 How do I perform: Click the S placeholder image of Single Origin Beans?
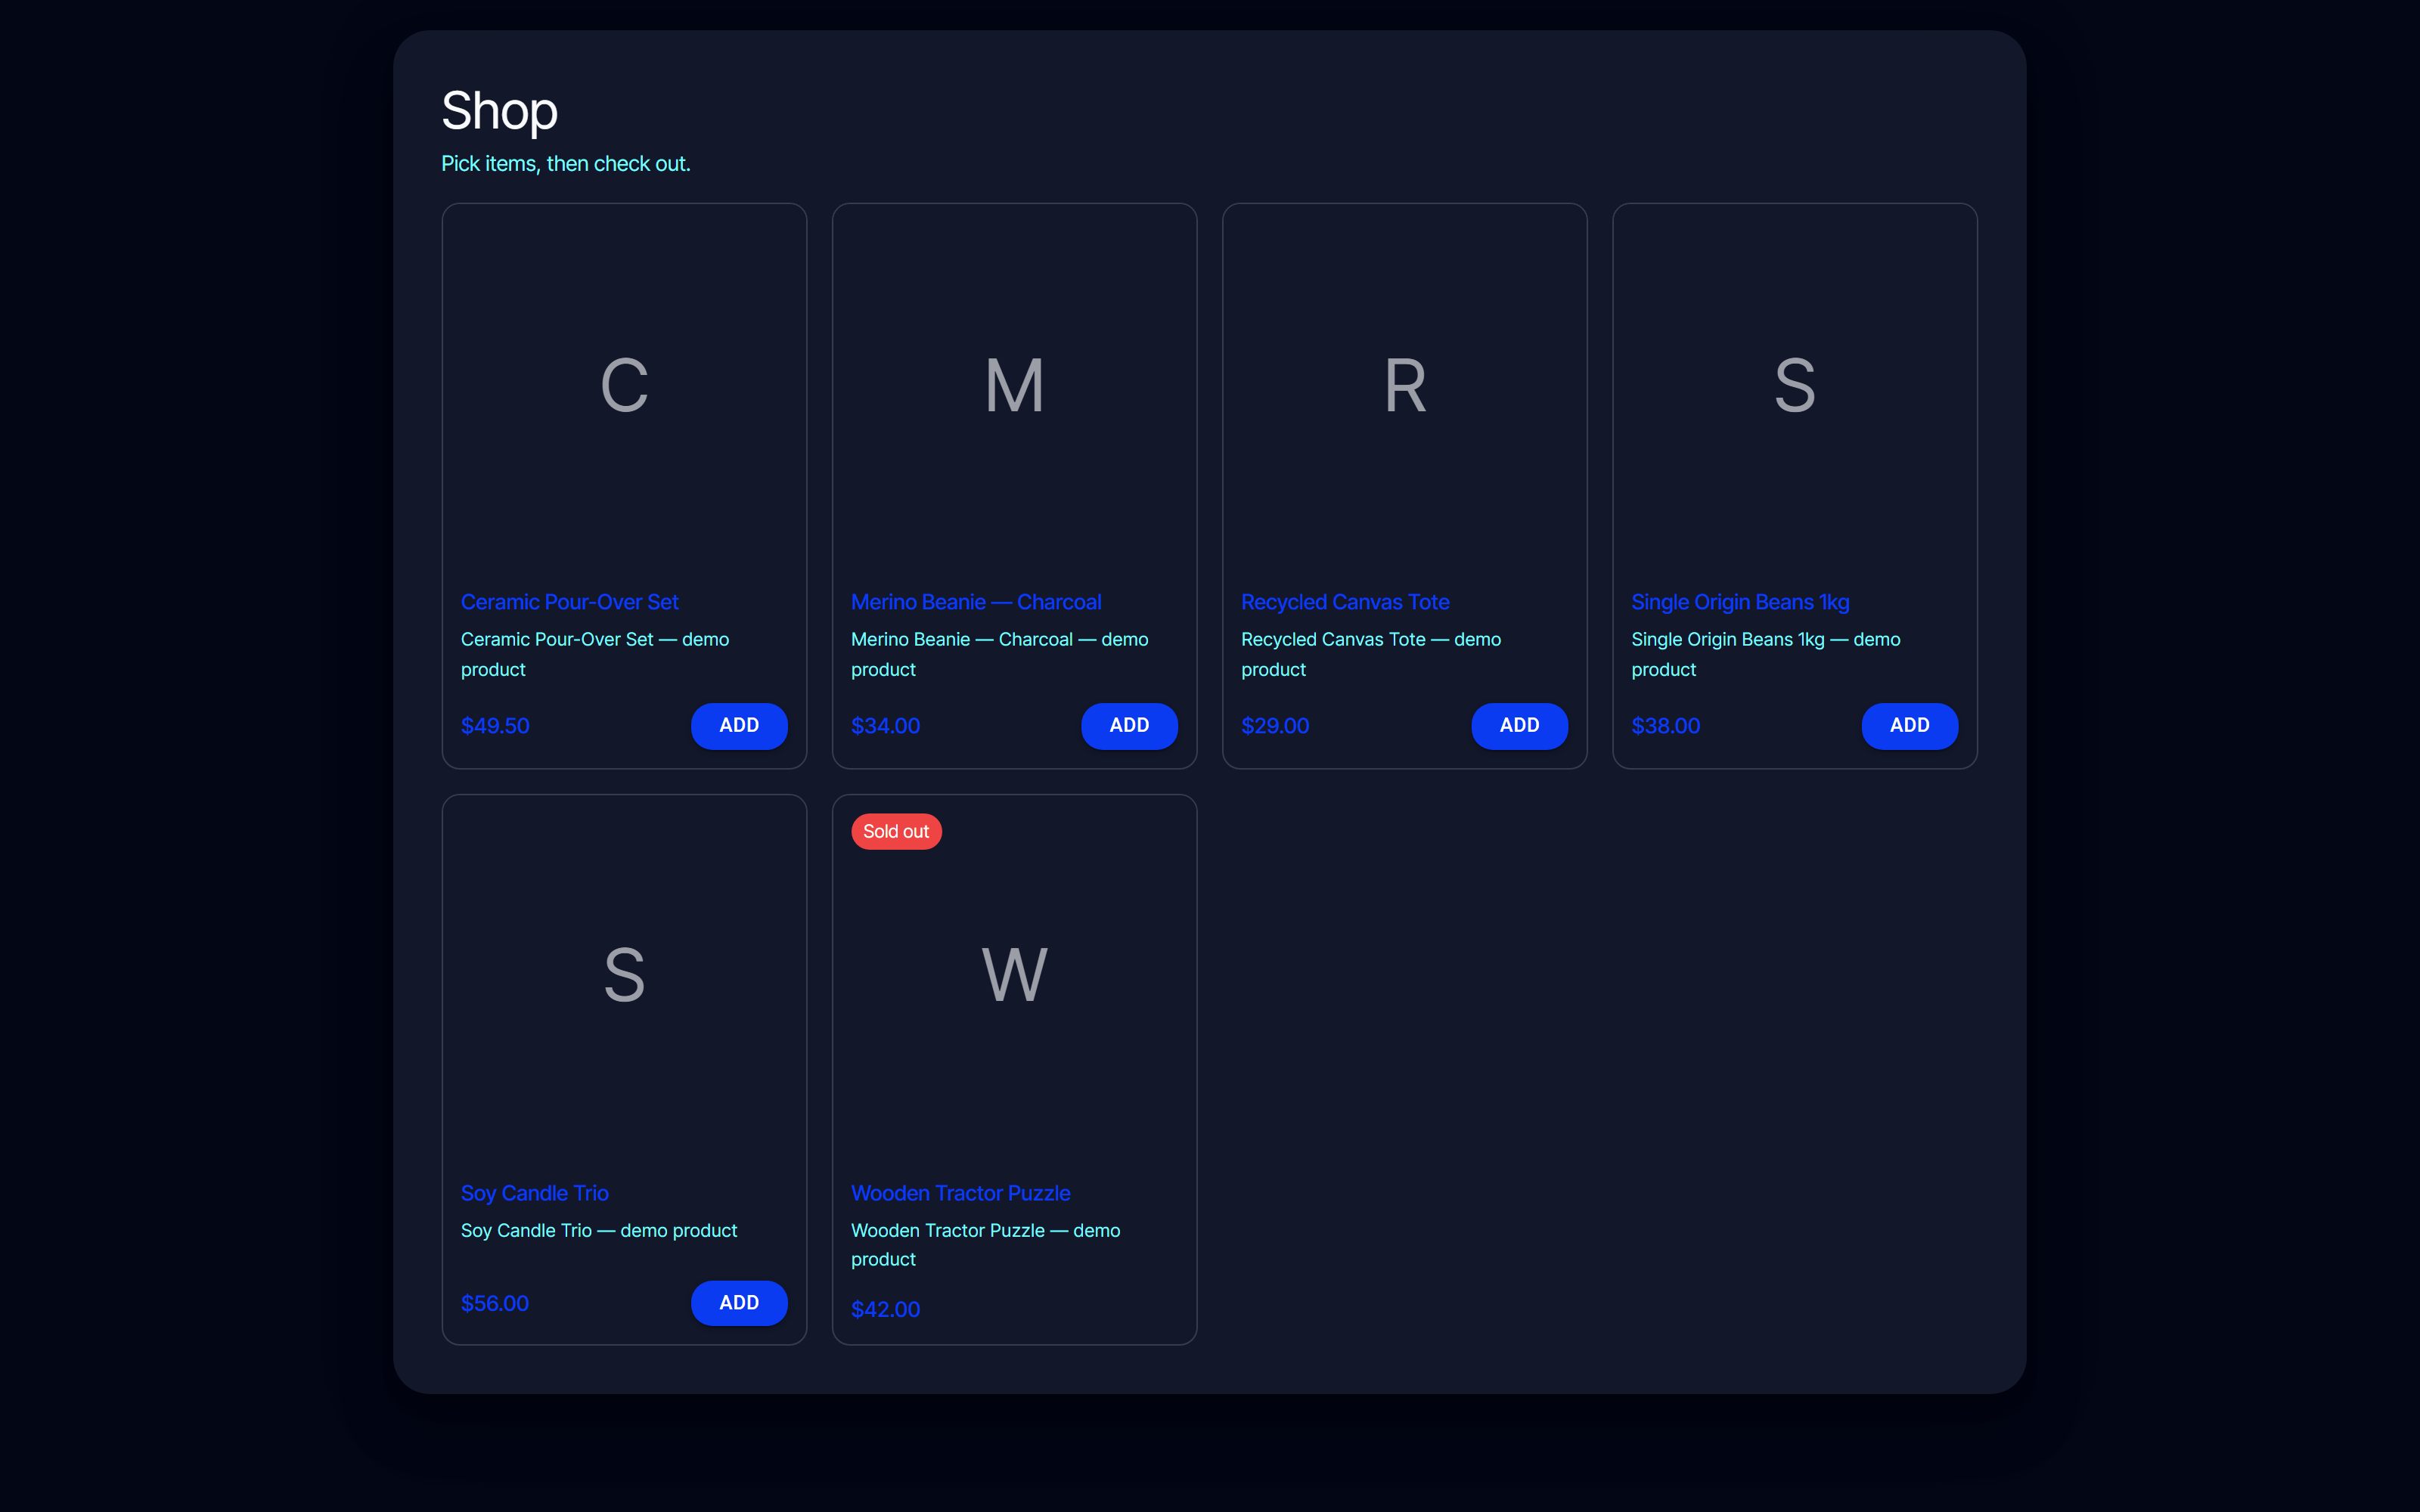pyautogui.click(x=1794, y=386)
